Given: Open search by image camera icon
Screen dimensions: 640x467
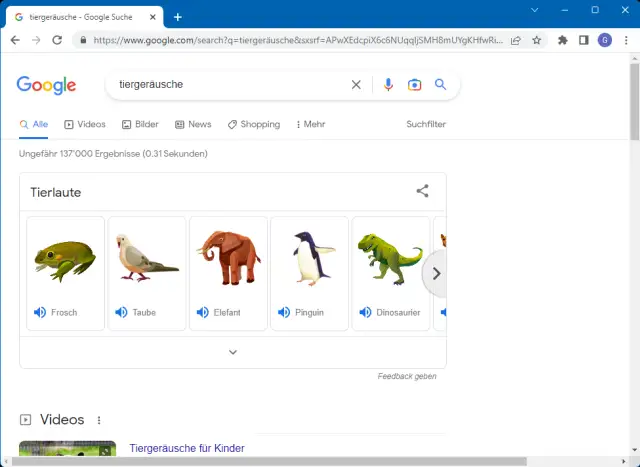Looking at the screenshot, I should 414,85.
